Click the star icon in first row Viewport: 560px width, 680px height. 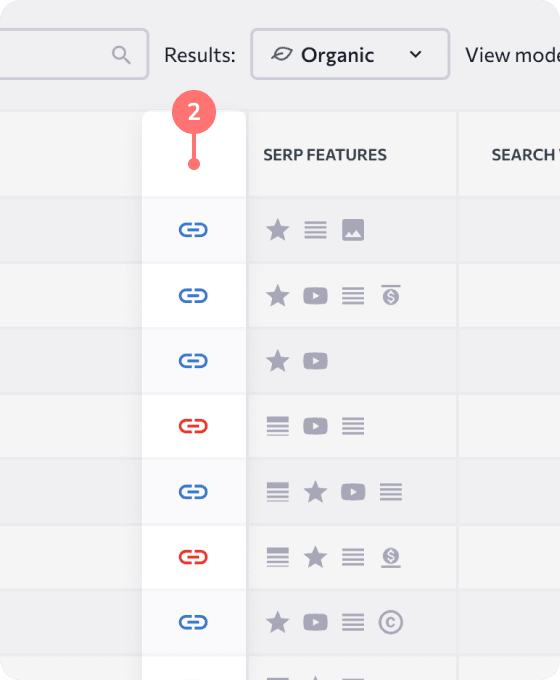278,230
